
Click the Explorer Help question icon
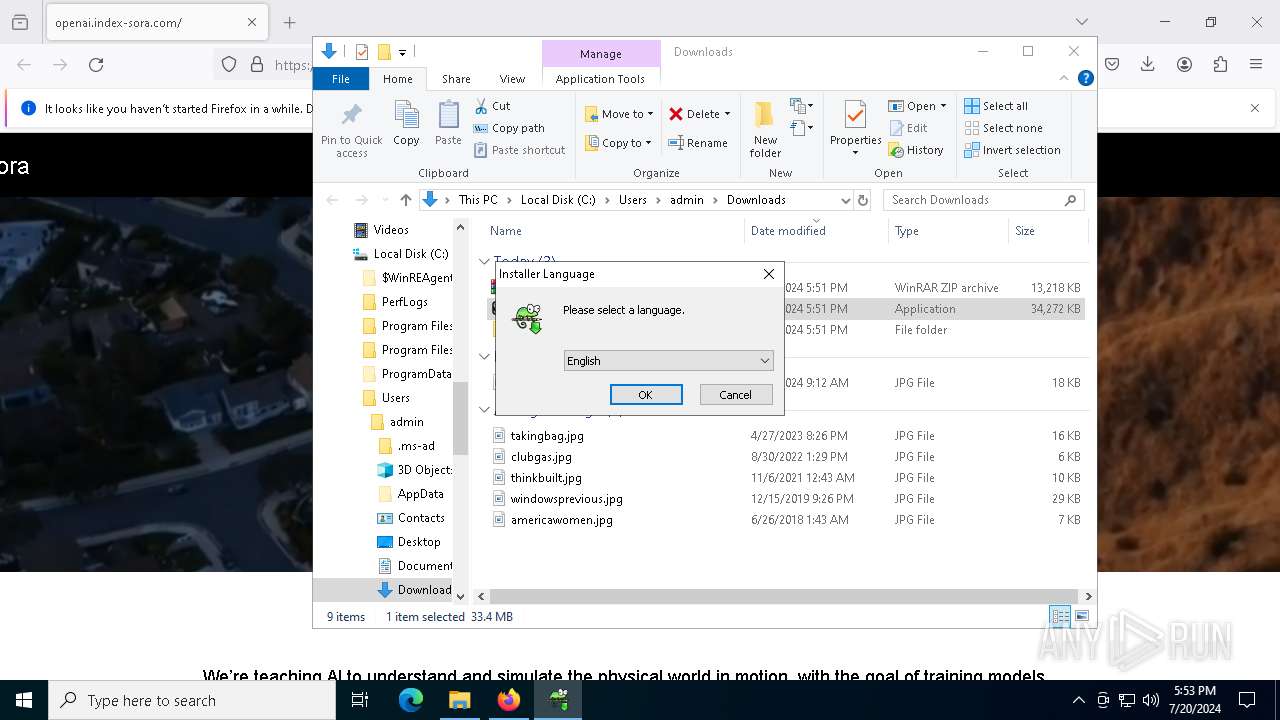pyautogui.click(x=1086, y=78)
